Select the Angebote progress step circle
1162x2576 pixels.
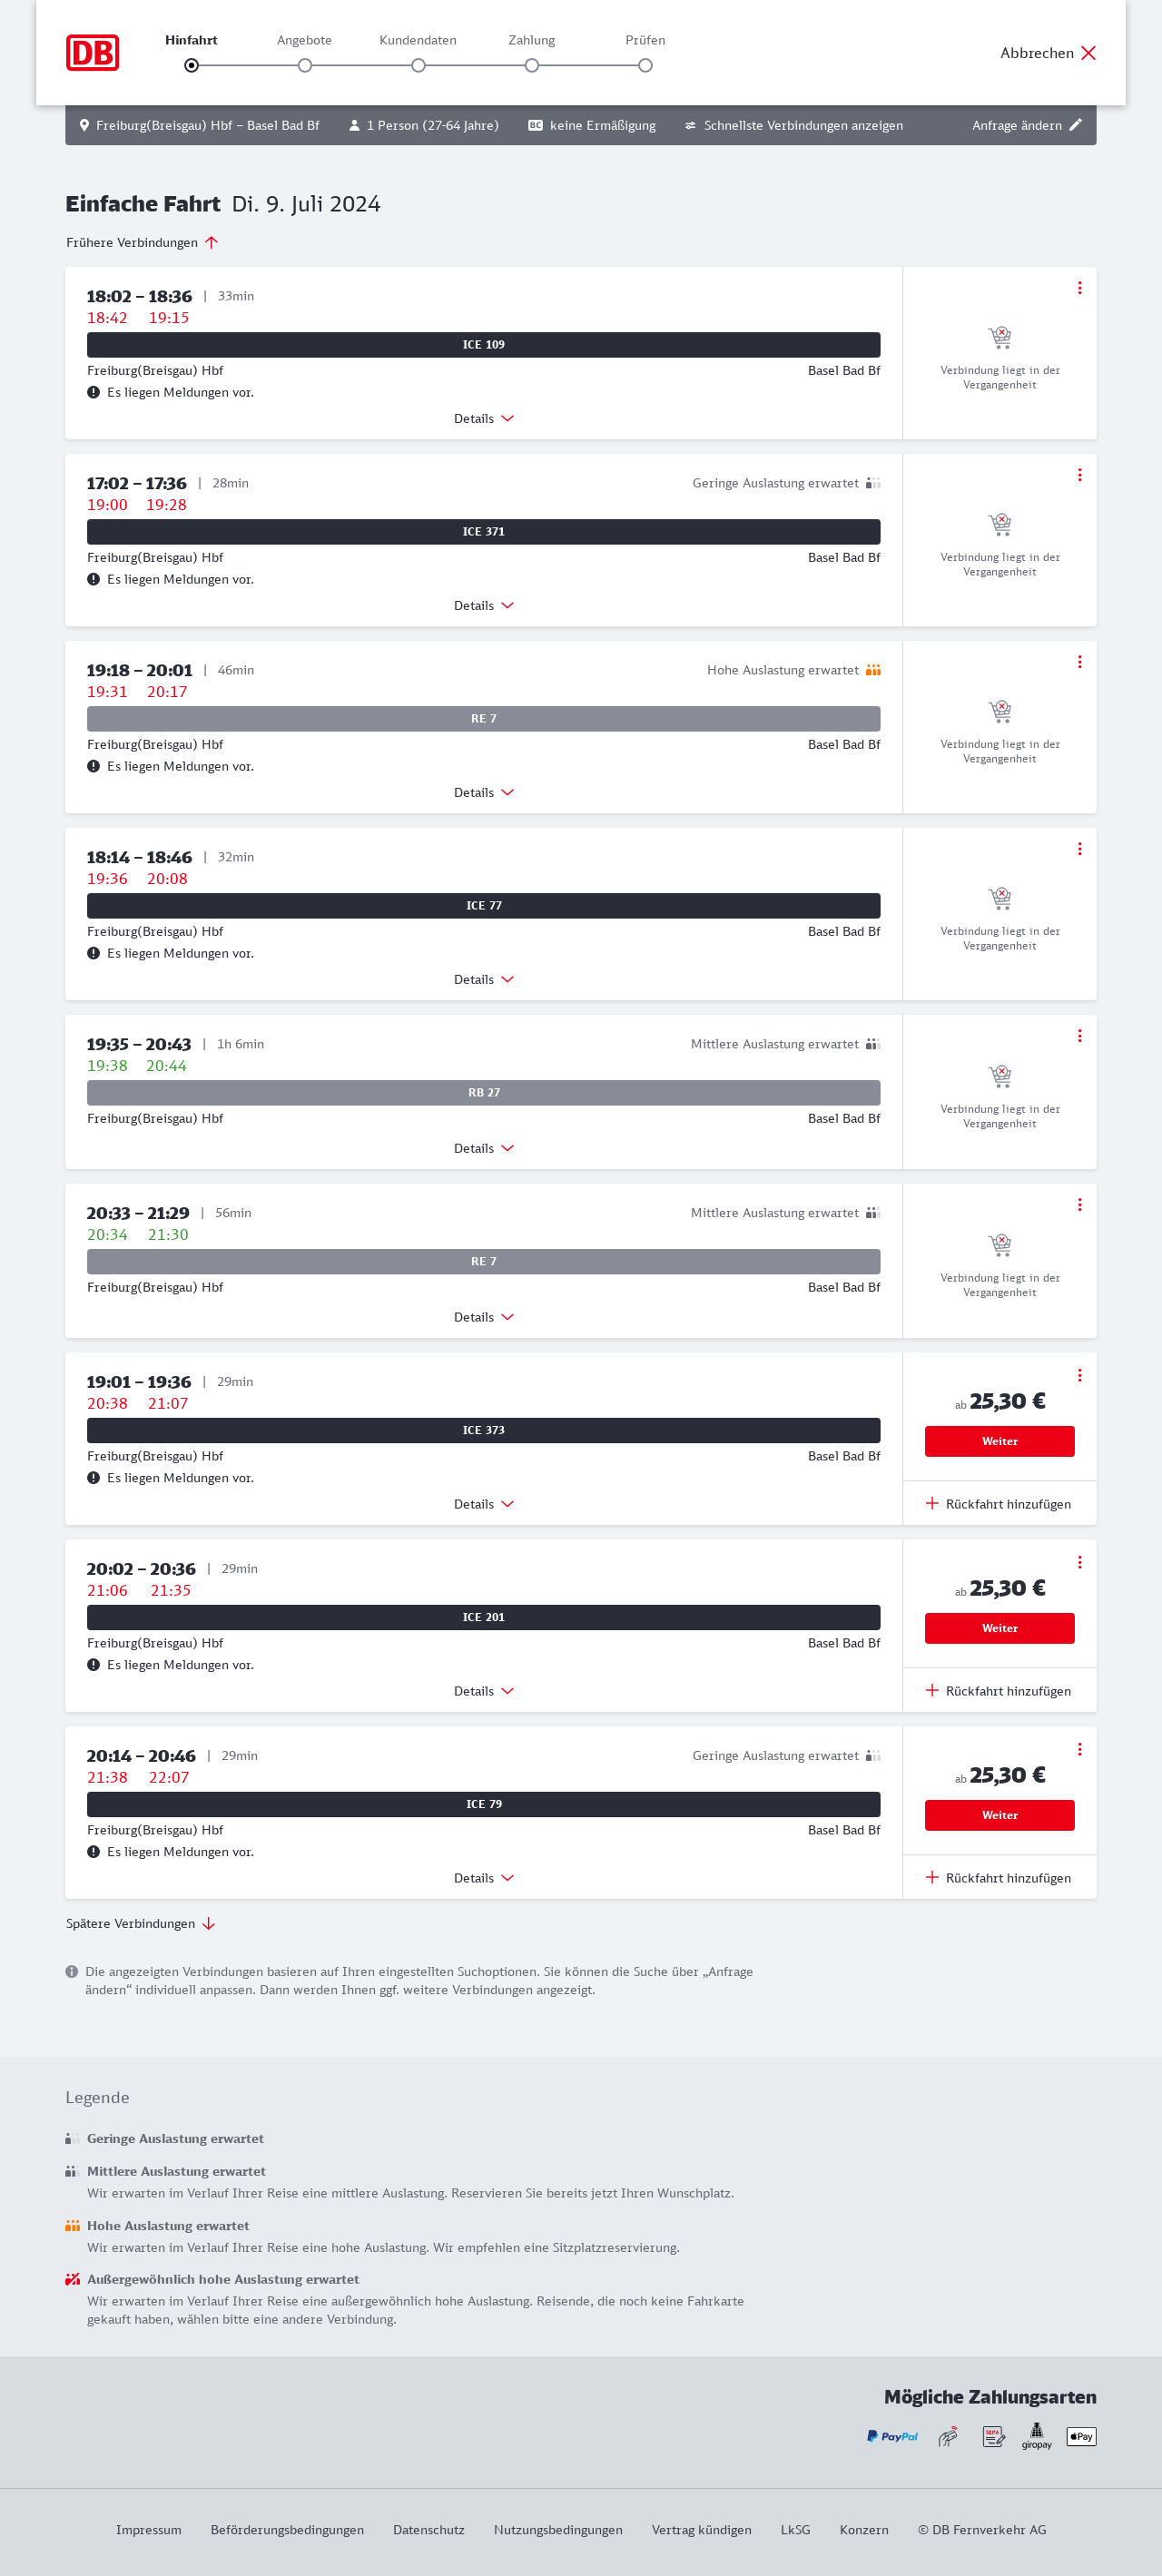click(x=305, y=66)
